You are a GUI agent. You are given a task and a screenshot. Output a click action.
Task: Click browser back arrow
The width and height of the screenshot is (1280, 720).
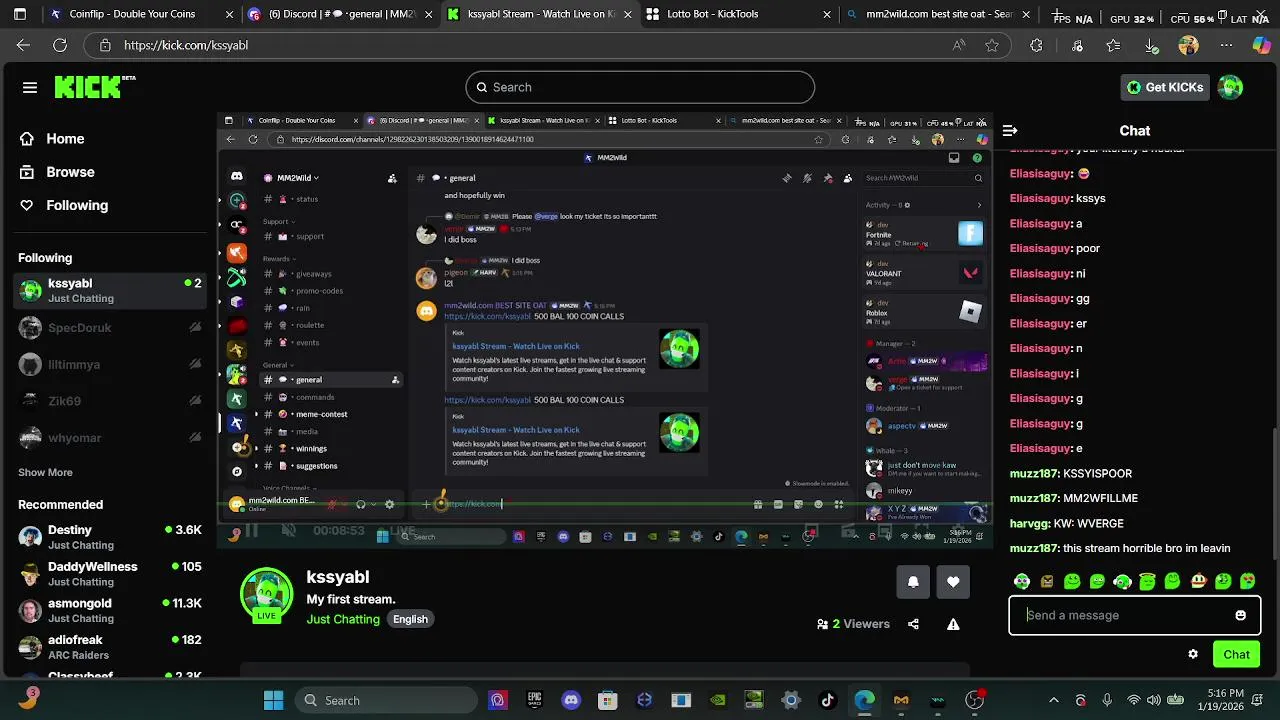click(23, 45)
